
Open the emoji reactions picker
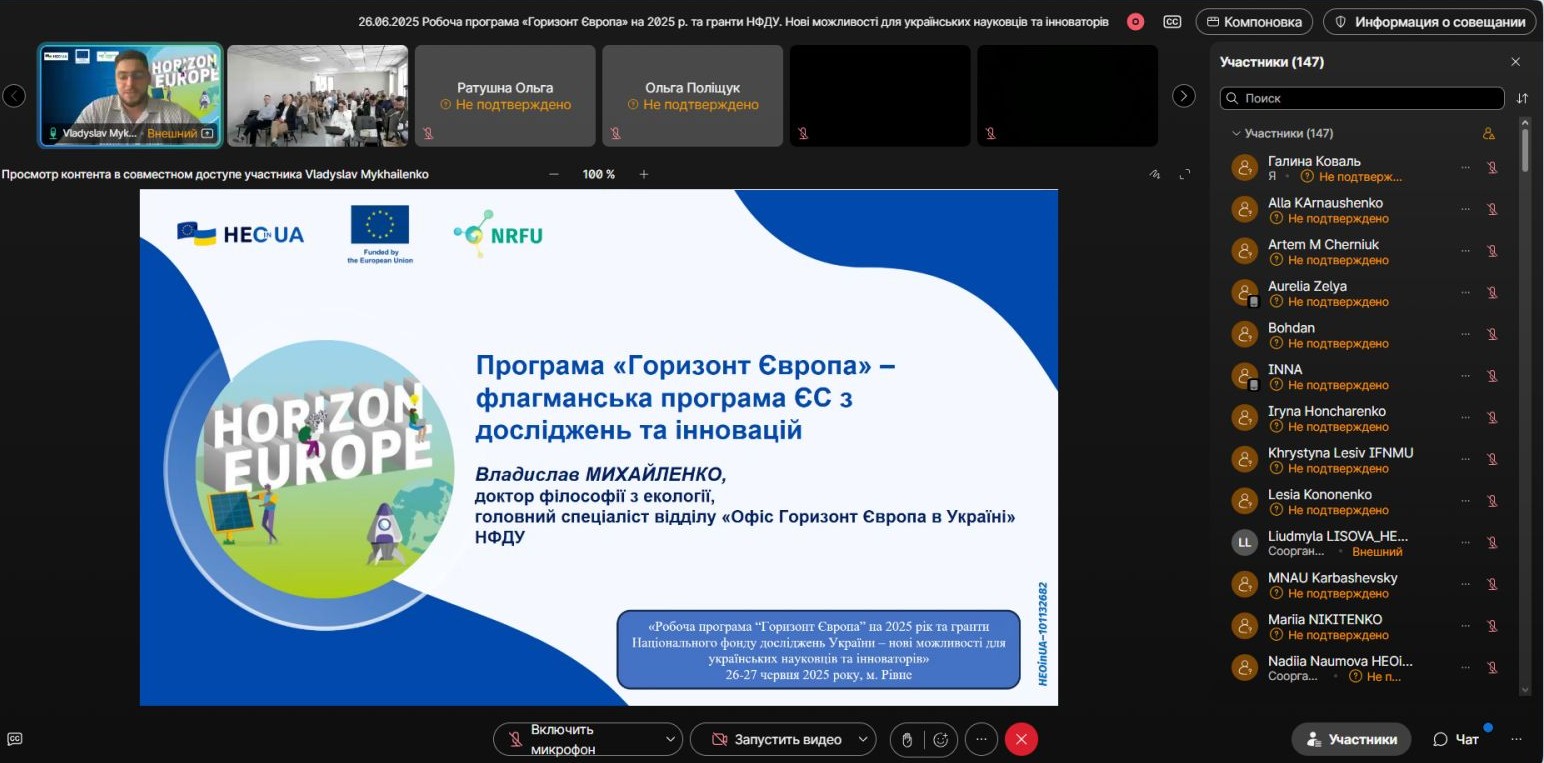pos(941,740)
